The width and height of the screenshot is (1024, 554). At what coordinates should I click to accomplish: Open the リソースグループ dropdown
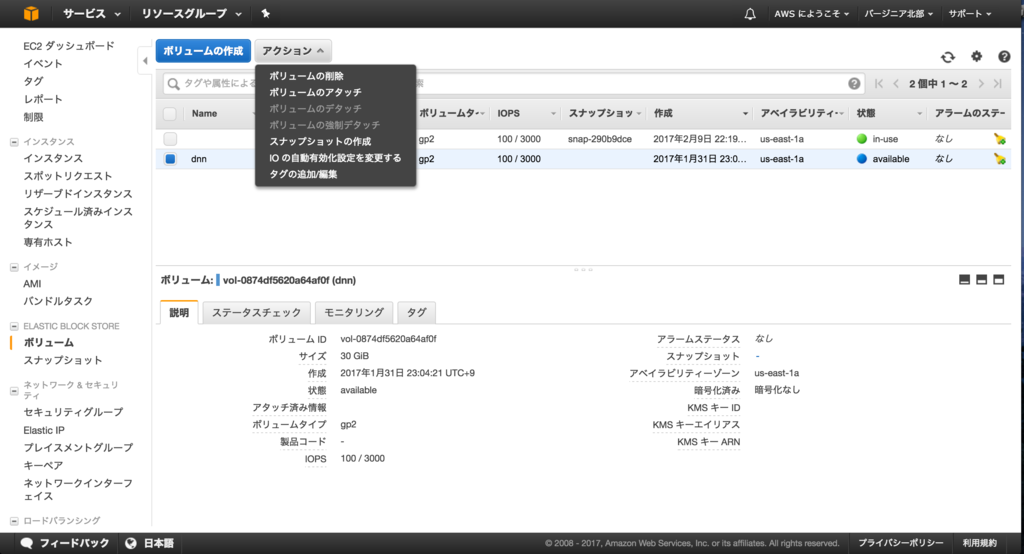[x=191, y=13]
